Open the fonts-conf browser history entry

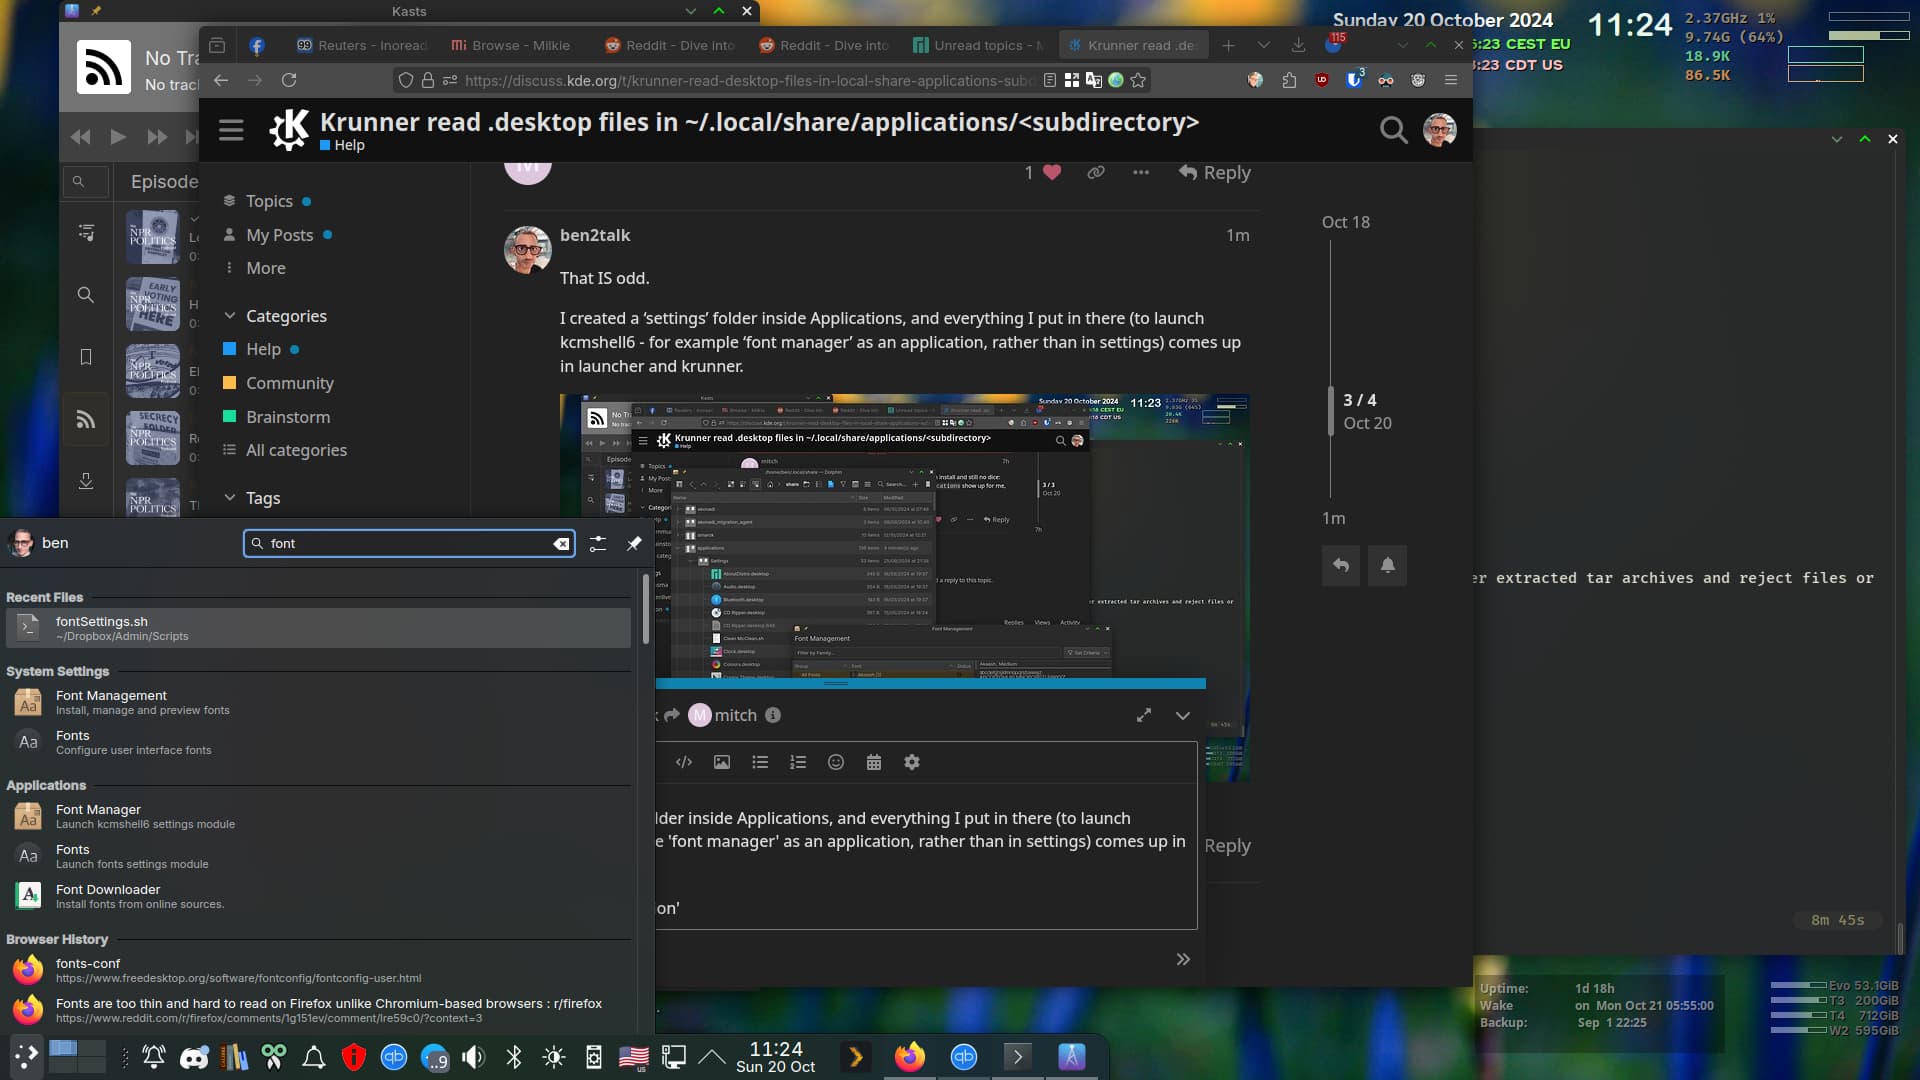pos(318,970)
